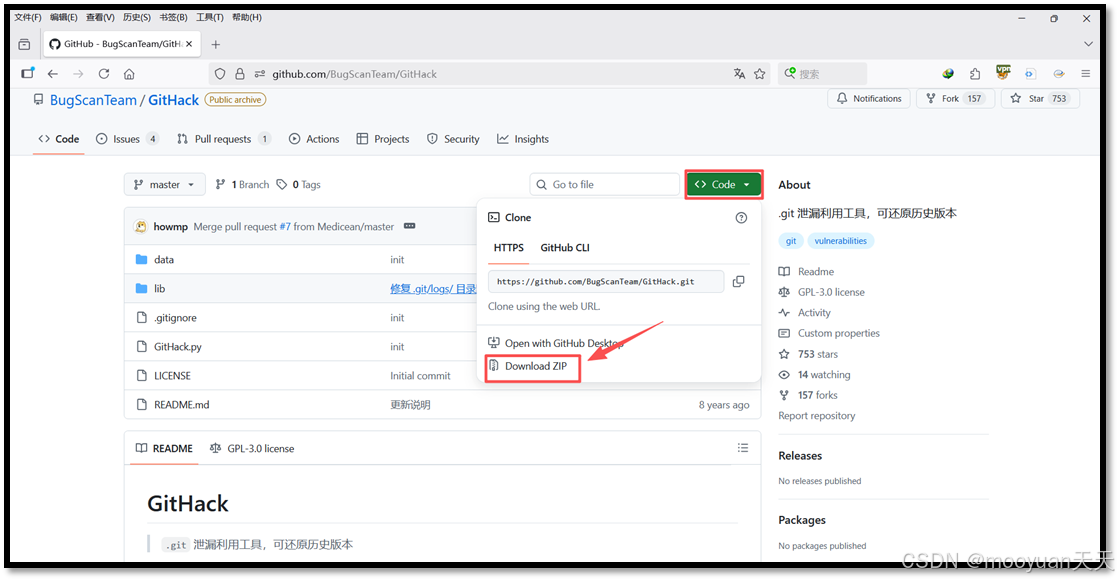The width and height of the screenshot is (1119, 581).
Task: Open the data folder
Action: 164,260
